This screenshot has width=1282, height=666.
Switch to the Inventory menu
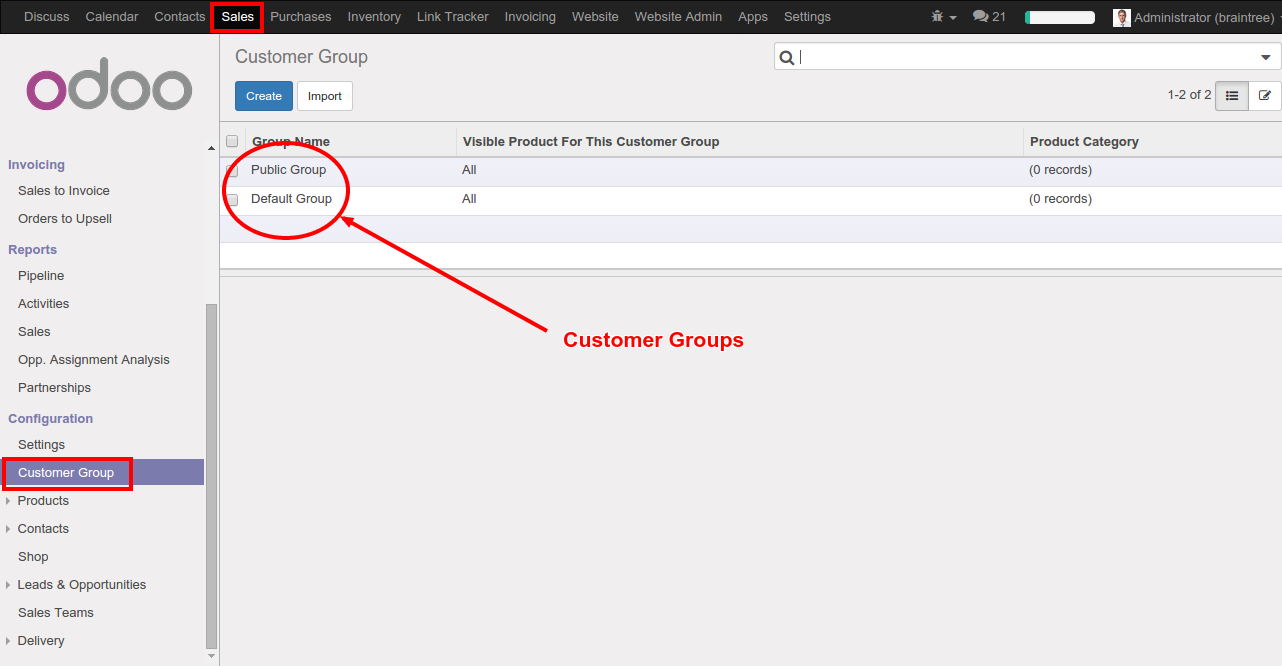[374, 16]
